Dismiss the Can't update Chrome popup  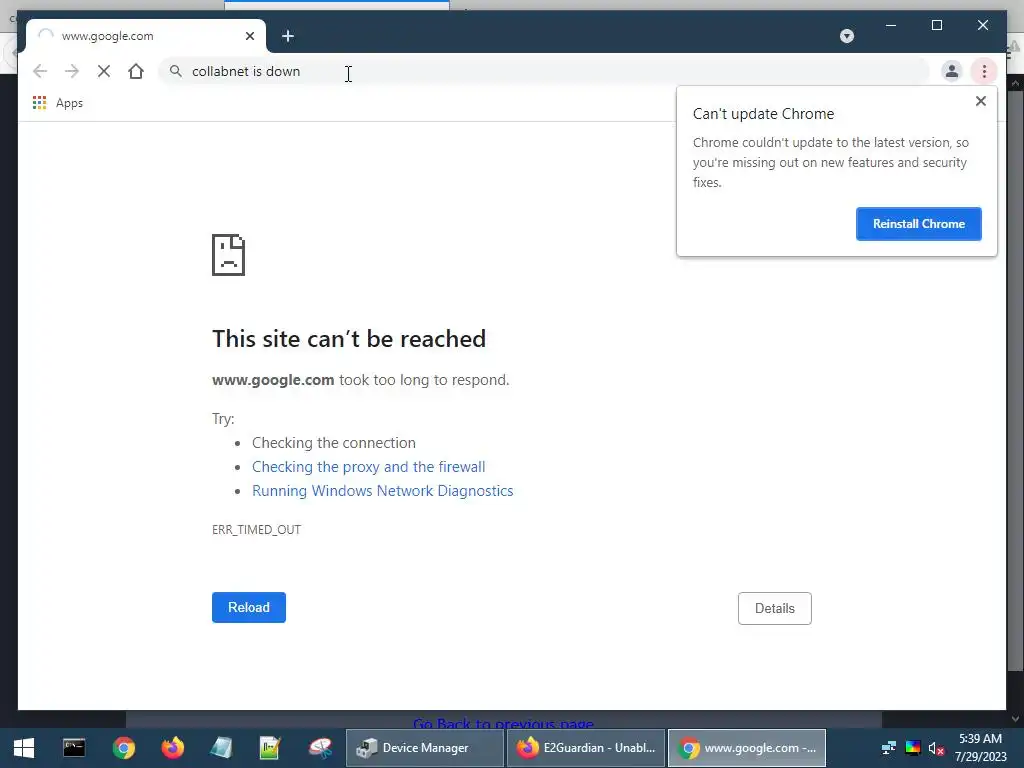[x=980, y=101]
